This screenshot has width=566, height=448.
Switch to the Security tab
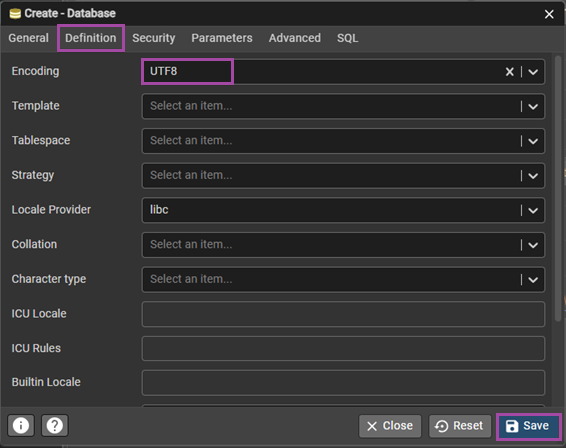click(x=153, y=38)
